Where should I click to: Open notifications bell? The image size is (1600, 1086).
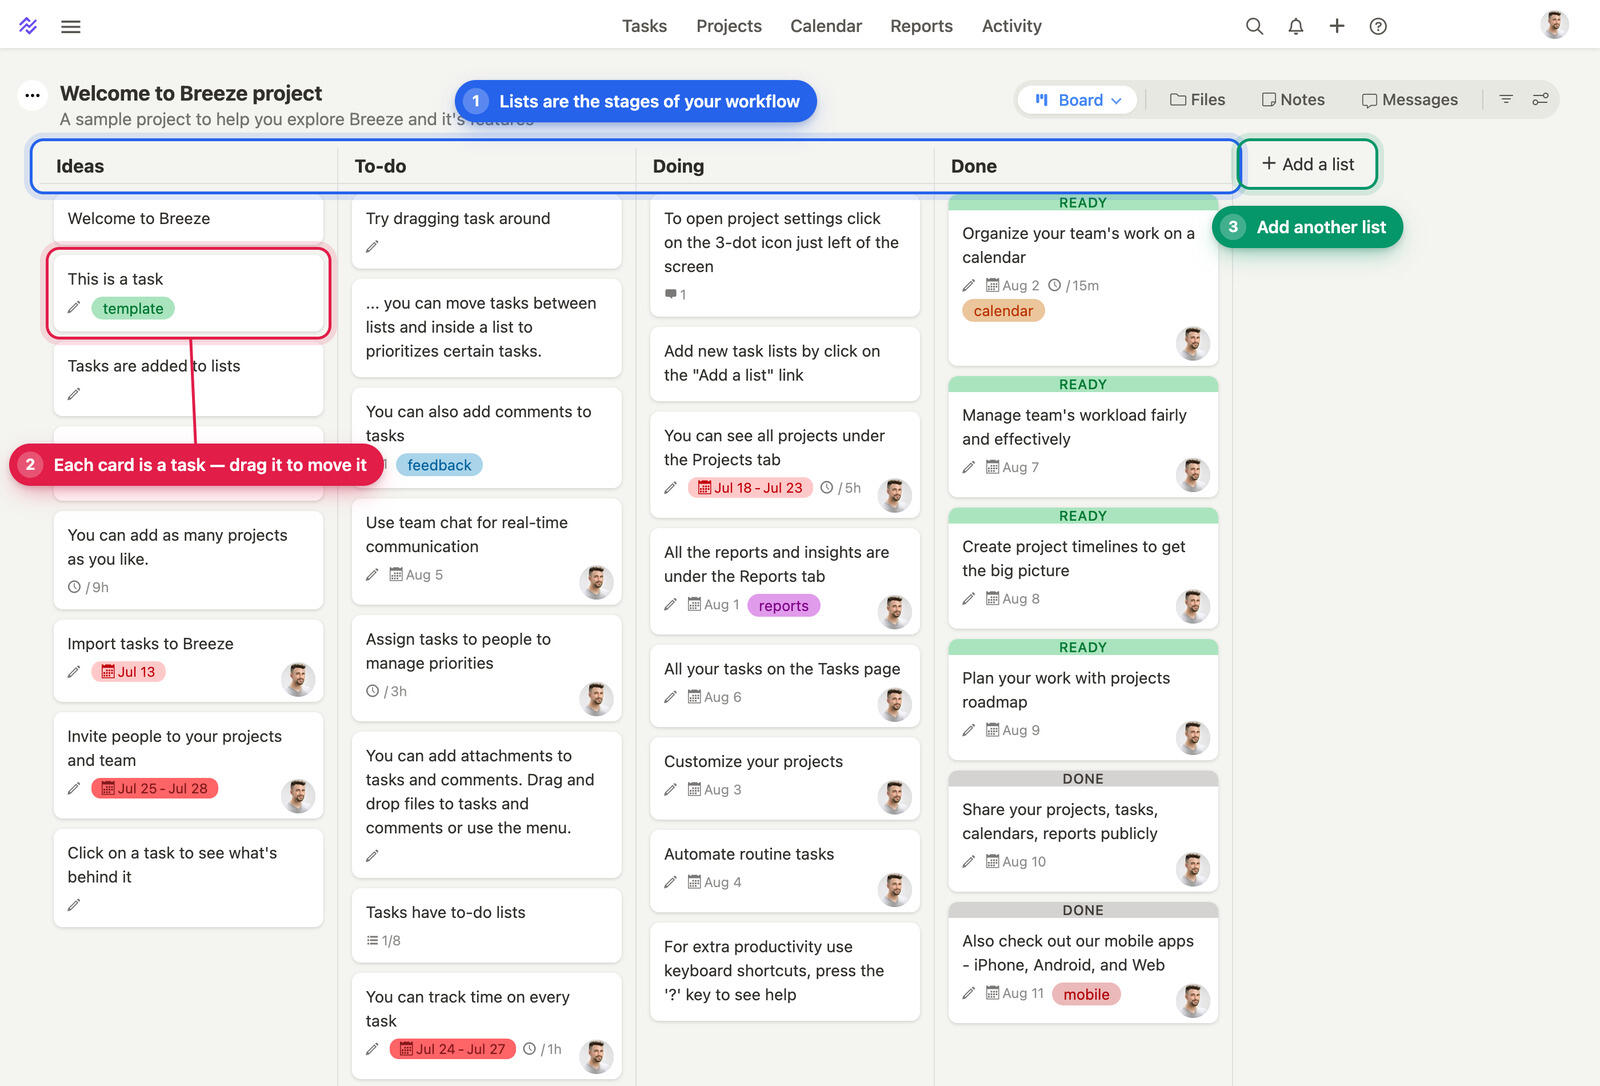coord(1296,26)
